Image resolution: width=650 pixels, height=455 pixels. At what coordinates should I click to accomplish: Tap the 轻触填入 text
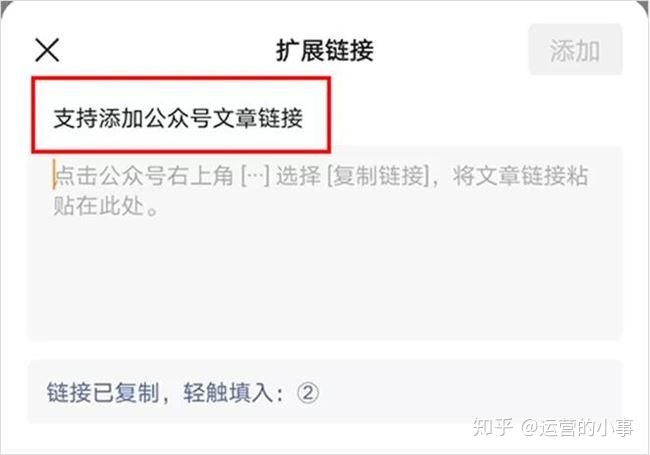(x=229, y=392)
